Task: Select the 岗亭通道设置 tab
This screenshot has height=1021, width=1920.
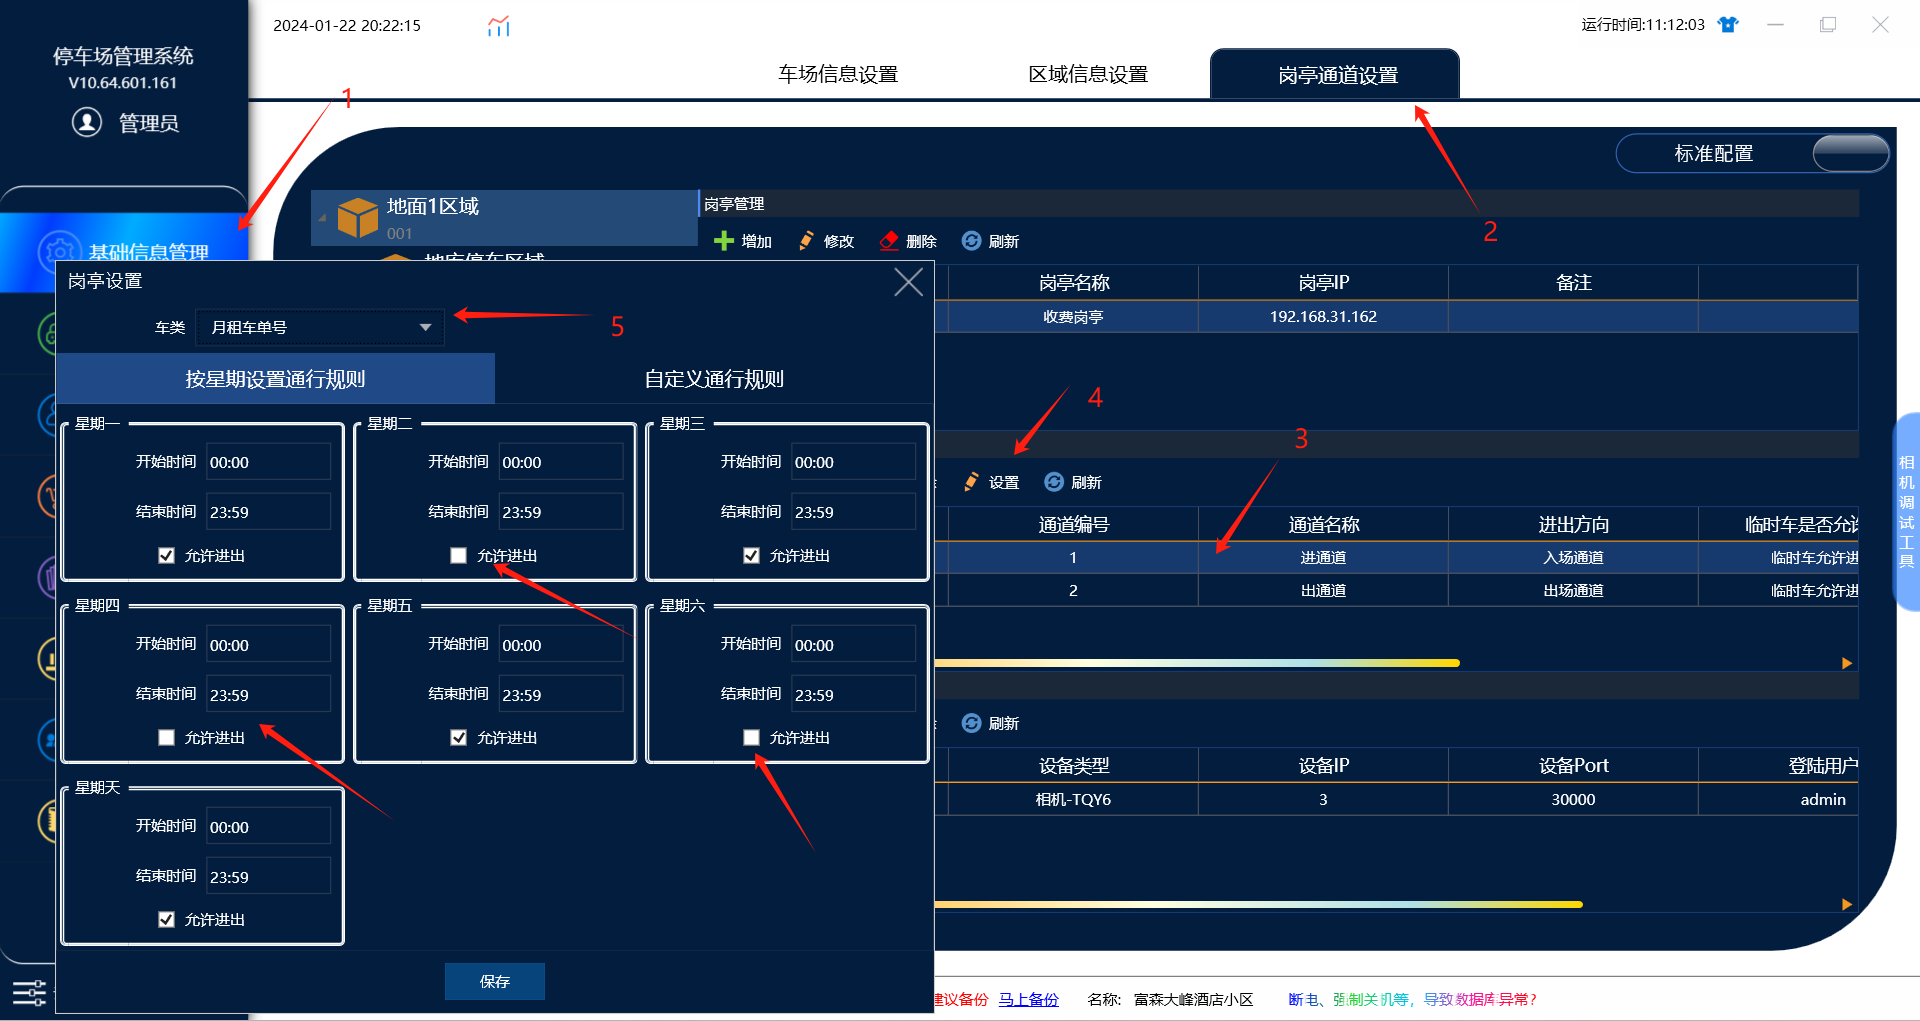Action: click(1335, 74)
